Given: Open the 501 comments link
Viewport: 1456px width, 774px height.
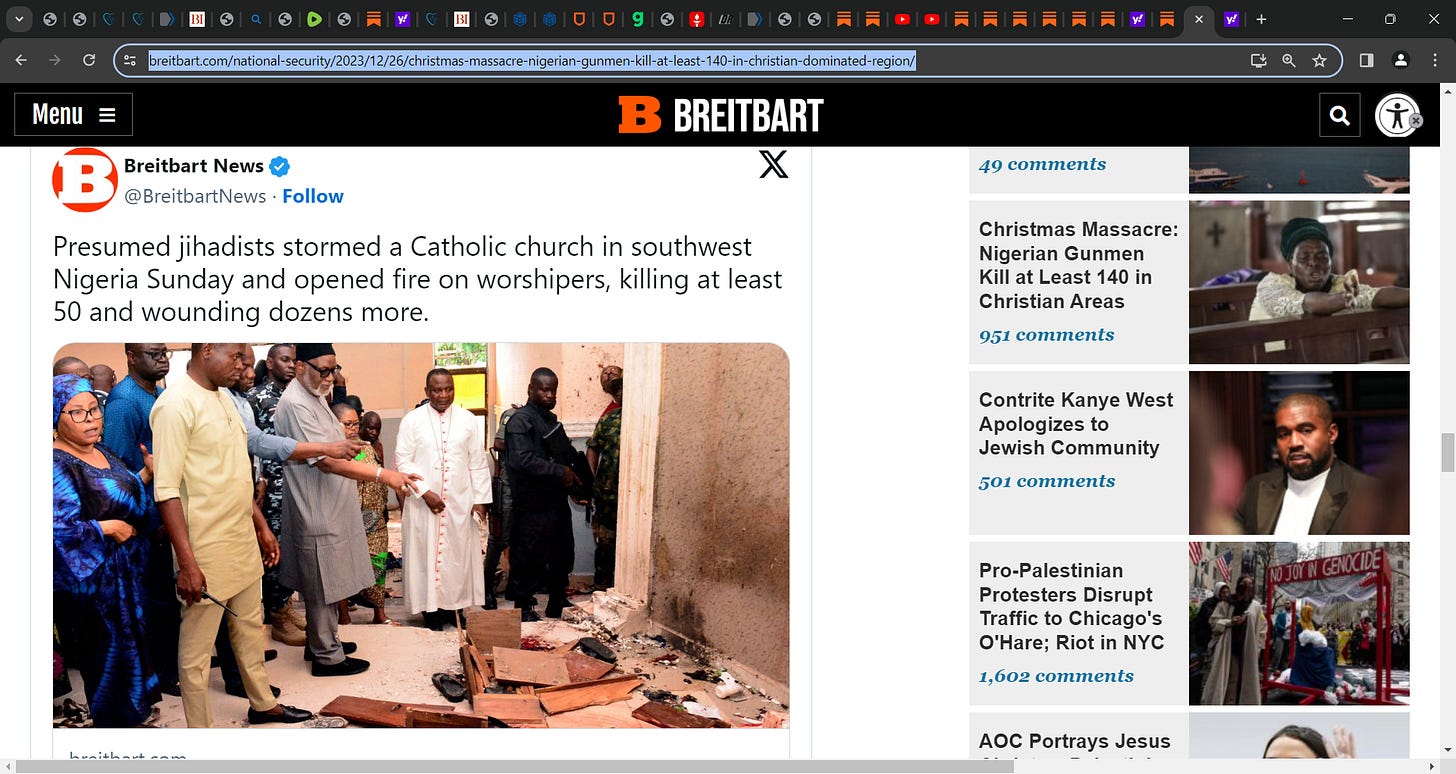Looking at the screenshot, I should [x=1047, y=481].
